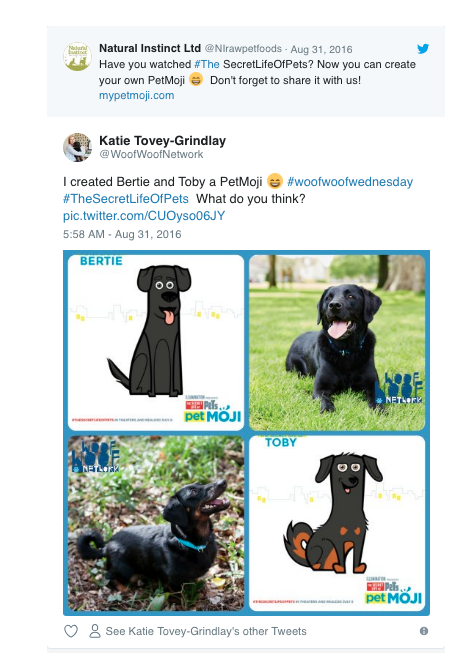
Task: Open the #TheSecretLifeOfPets hashtag in Katie's tweet
Action: click(x=126, y=199)
